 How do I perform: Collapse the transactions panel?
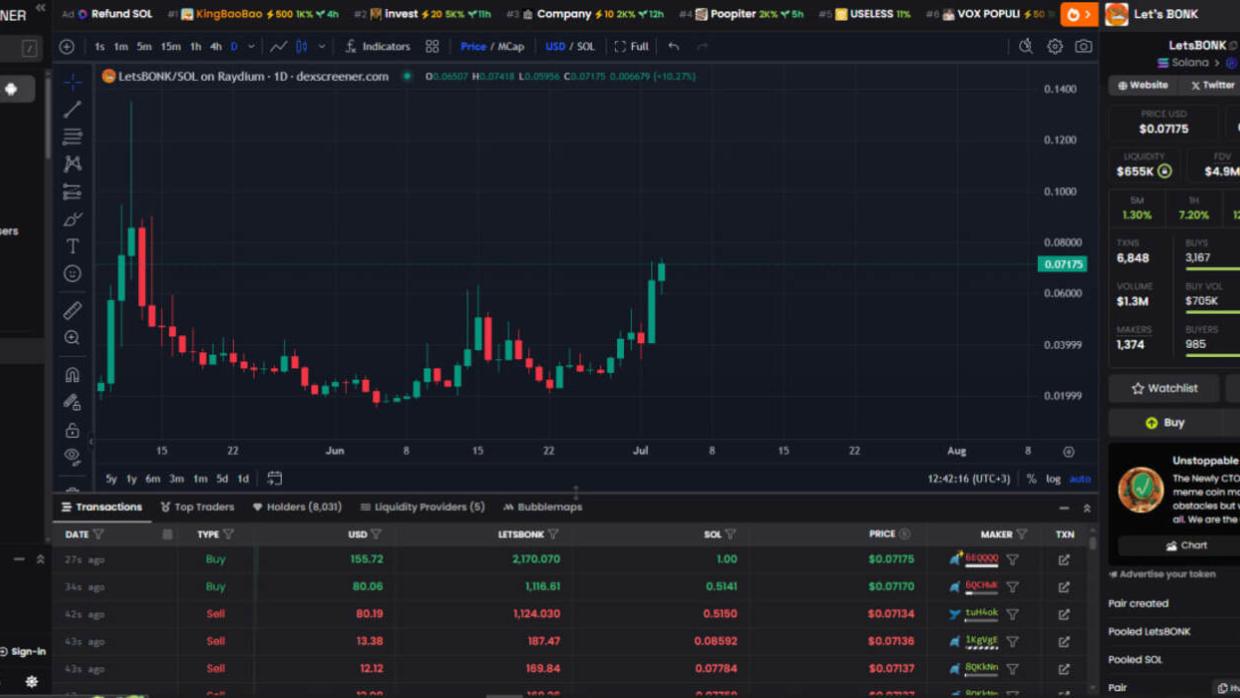[x=1064, y=508]
